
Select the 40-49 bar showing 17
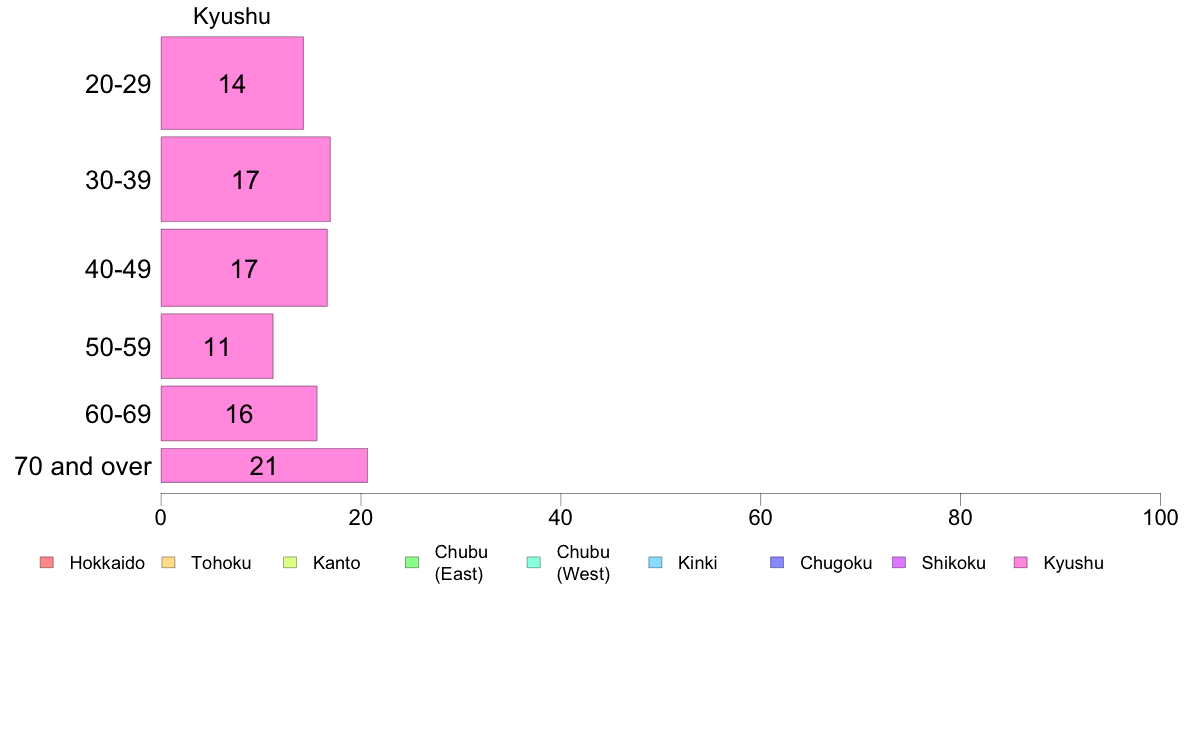coord(244,268)
